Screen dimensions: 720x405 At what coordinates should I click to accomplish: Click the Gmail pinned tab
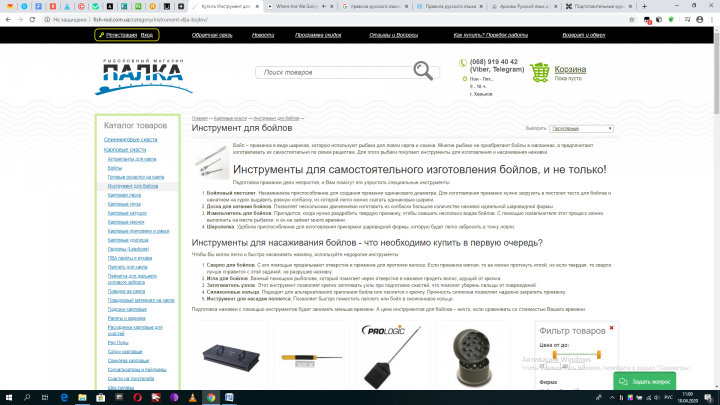(x=10, y=6)
